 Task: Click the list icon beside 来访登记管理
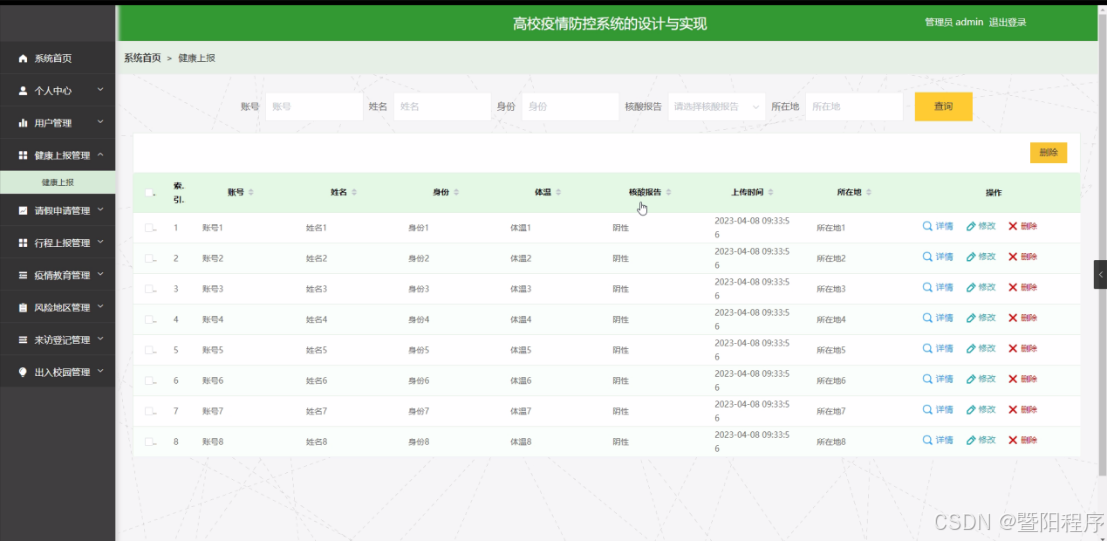(23, 341)
